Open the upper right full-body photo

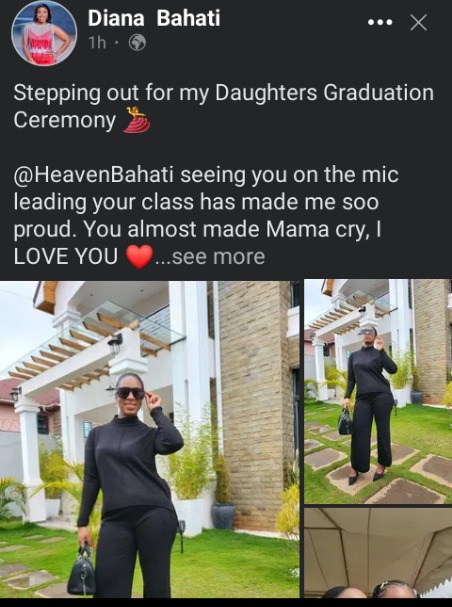click(x=378, y=391)
